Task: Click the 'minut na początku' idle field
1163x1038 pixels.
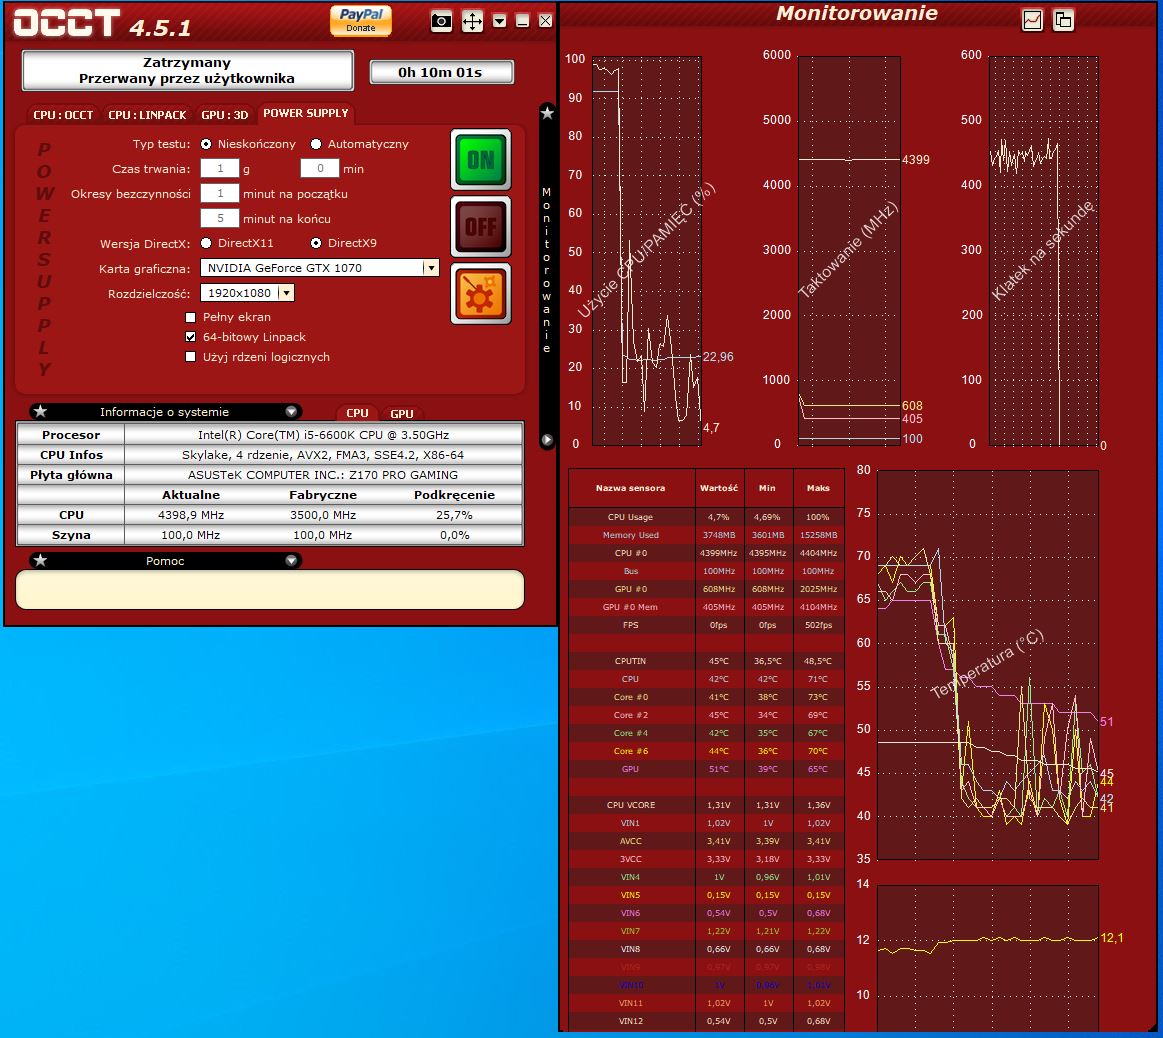Action: coord(220,194)
